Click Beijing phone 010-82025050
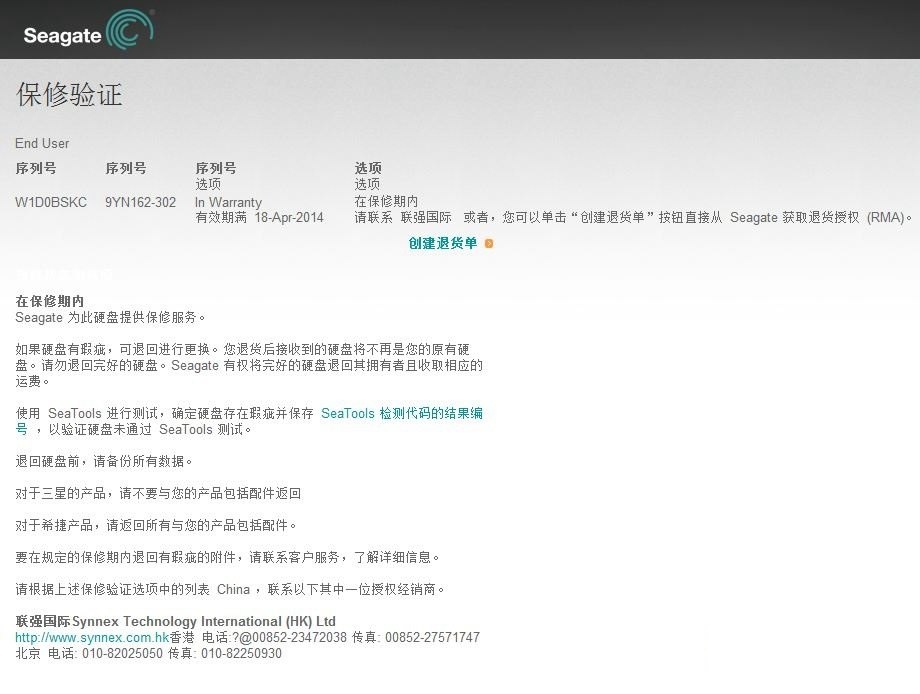The image size is (920, 694). coord(122,654)
